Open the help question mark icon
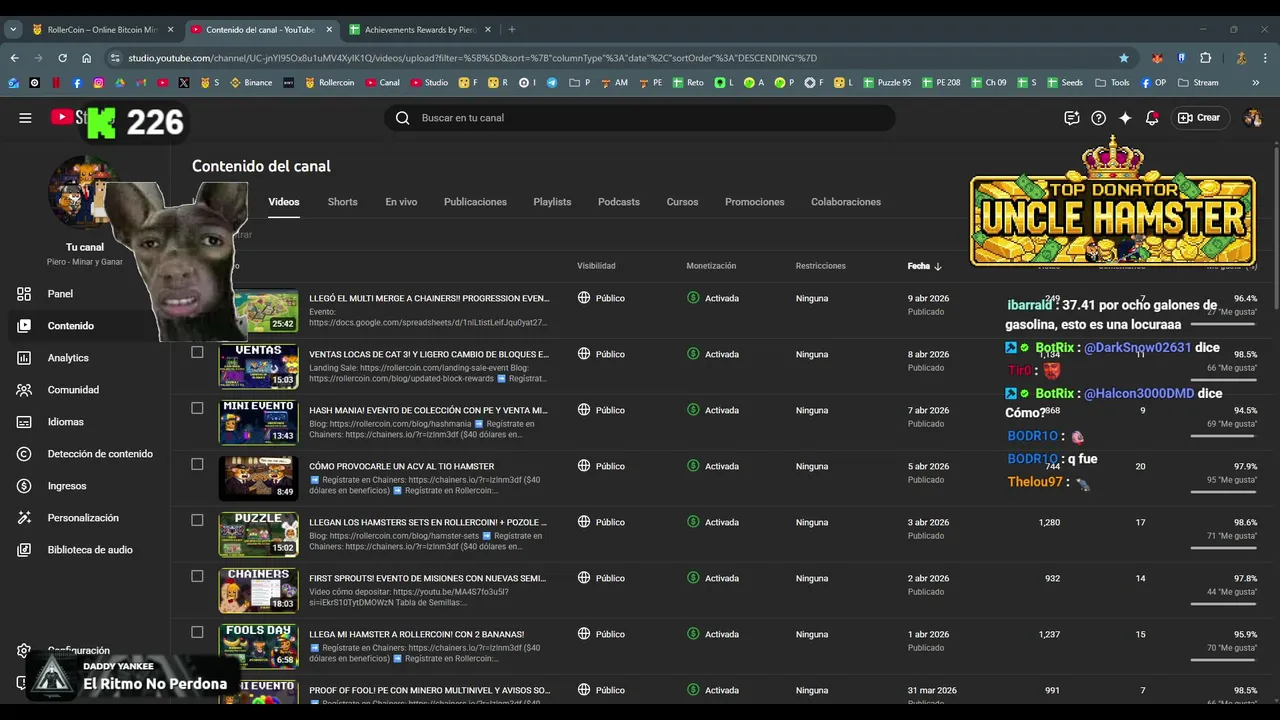This screenshot has width=1280, height=720. [x=1099, y=118]
